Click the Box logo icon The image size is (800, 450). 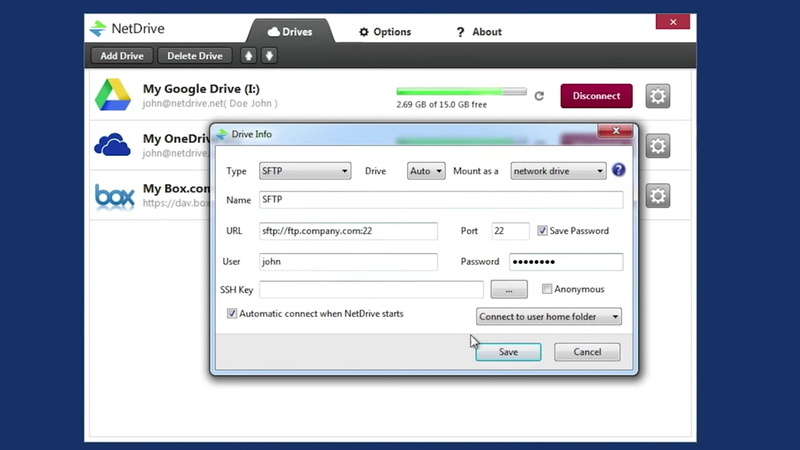click(115, 196)
